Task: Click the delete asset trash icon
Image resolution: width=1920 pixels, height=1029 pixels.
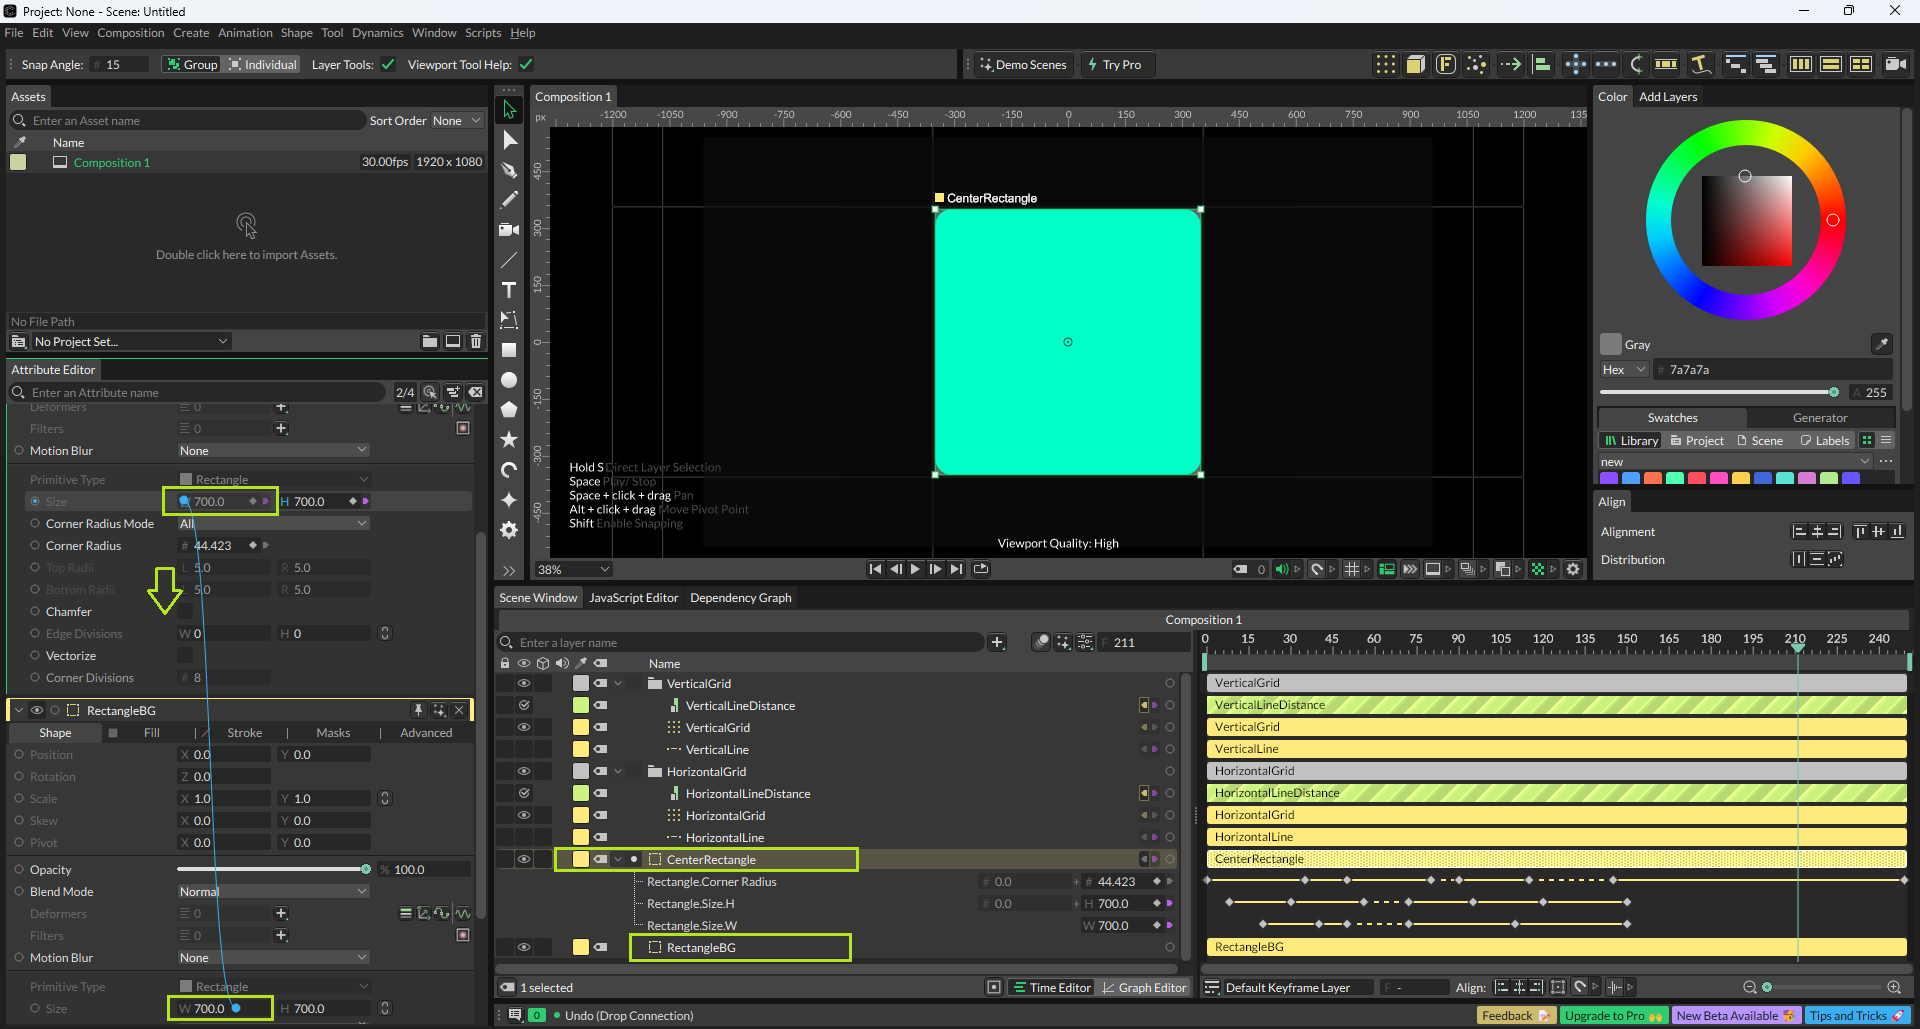Action: (x=476, y=341)
